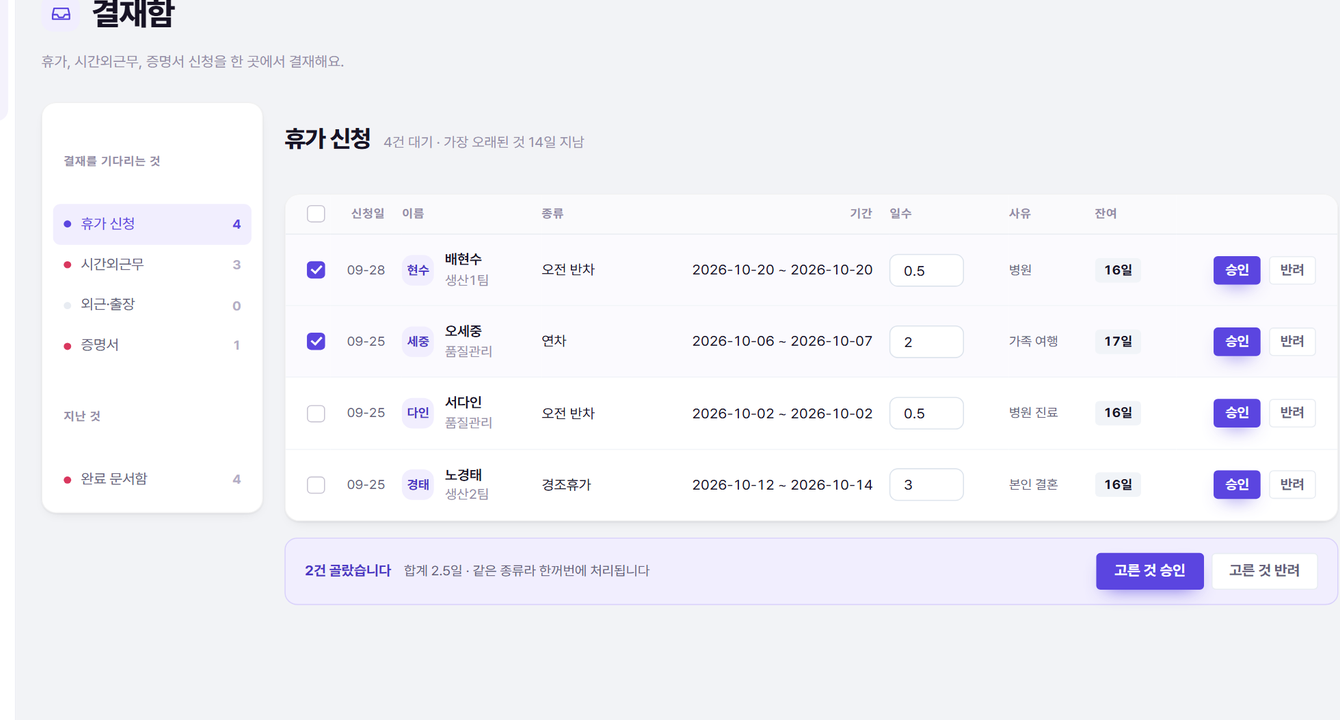1340x720 pixels.
Task: Go to 증명서 in the sidebar
Action: tap(152, 346)
